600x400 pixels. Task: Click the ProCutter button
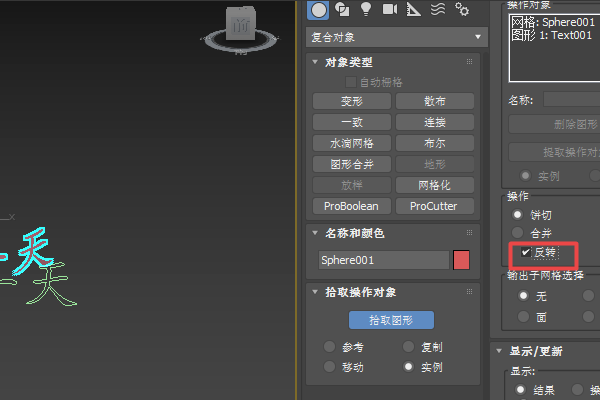[x=435, y=206]
